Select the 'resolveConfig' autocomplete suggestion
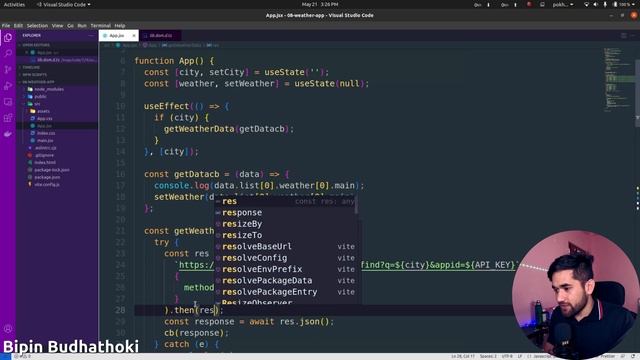This screenshot has height=360, width=640. [285, 258]
